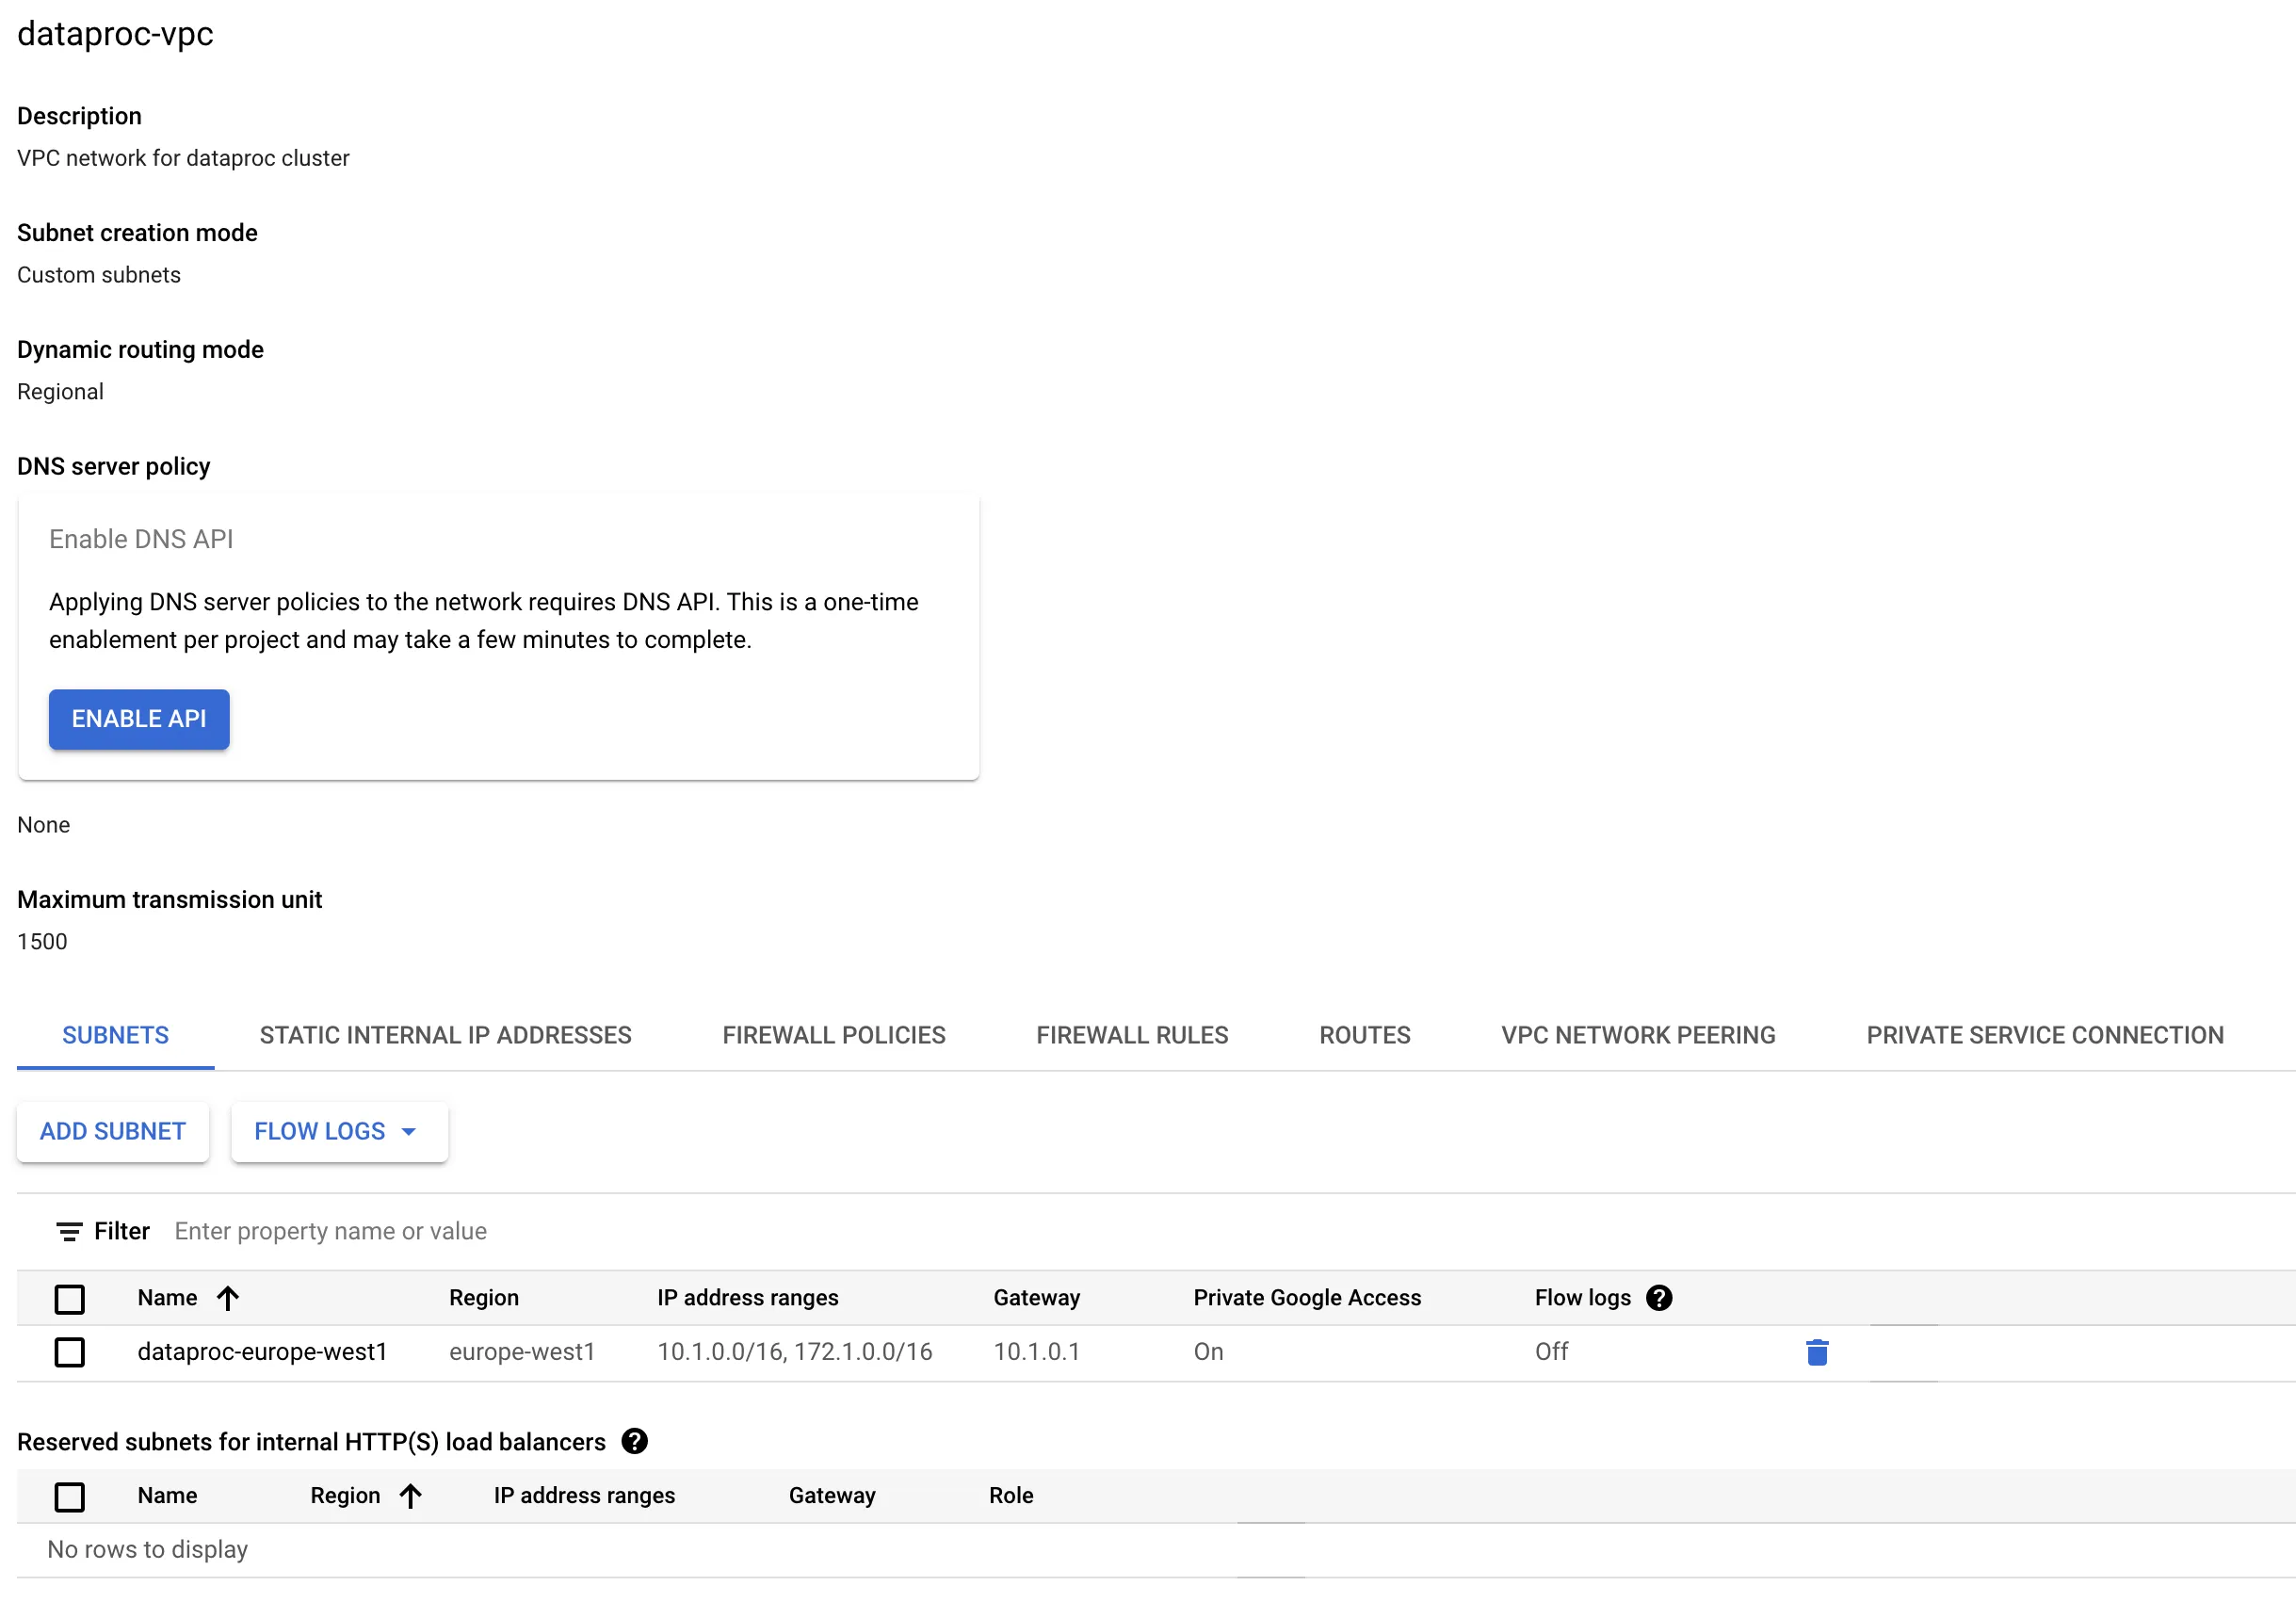This screenshot has height=1618, width=2296.
Task: Check the dataproc-europe-west1 row checkbox
Action: click(69, 1352)
